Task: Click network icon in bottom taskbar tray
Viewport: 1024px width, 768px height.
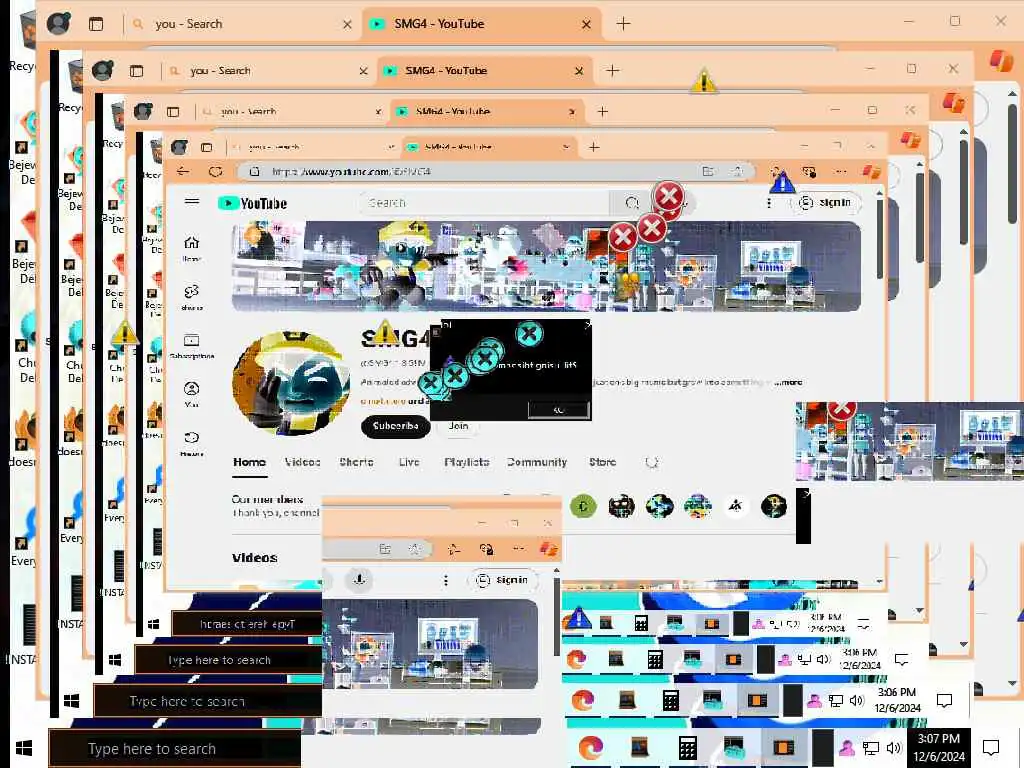Action: pyautogui.click(x=871, y=748)
